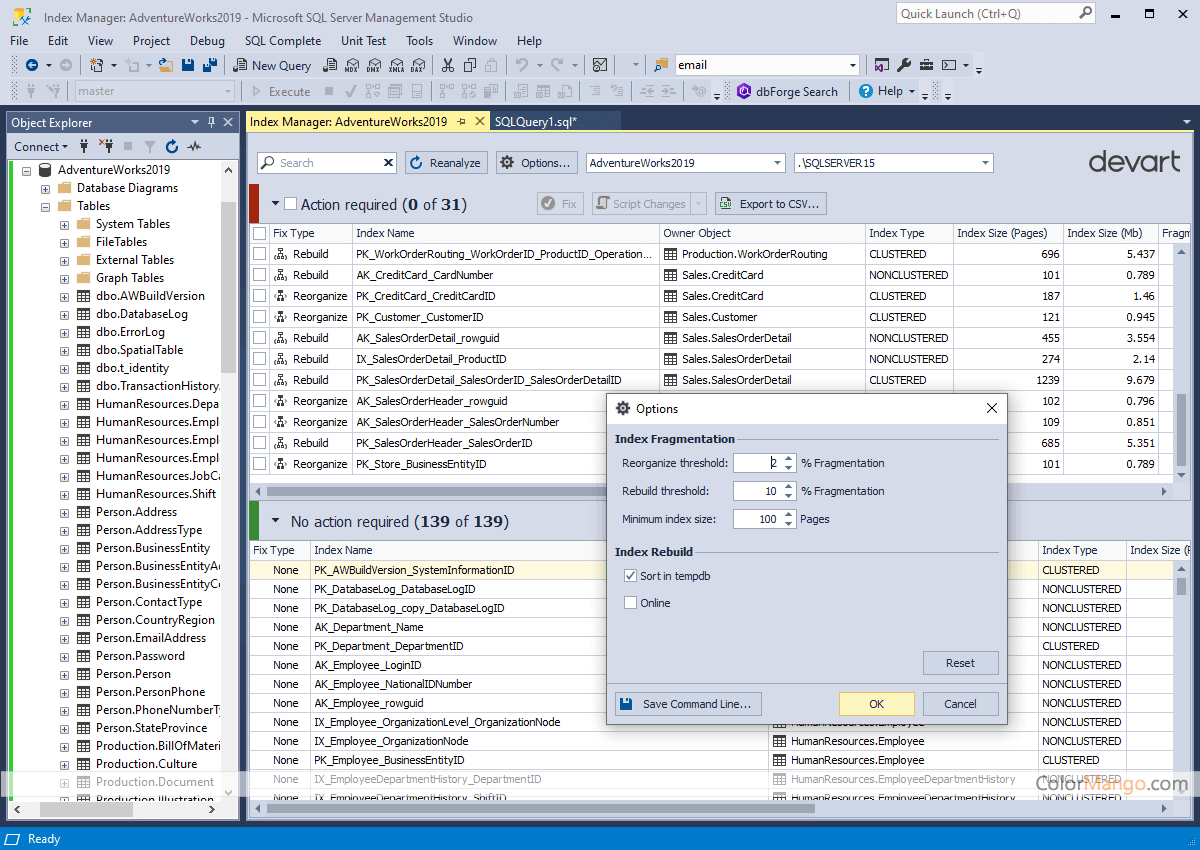1200x850 pixels.
Task: Expand the System Tables tree node
Action: click(65, 224)
